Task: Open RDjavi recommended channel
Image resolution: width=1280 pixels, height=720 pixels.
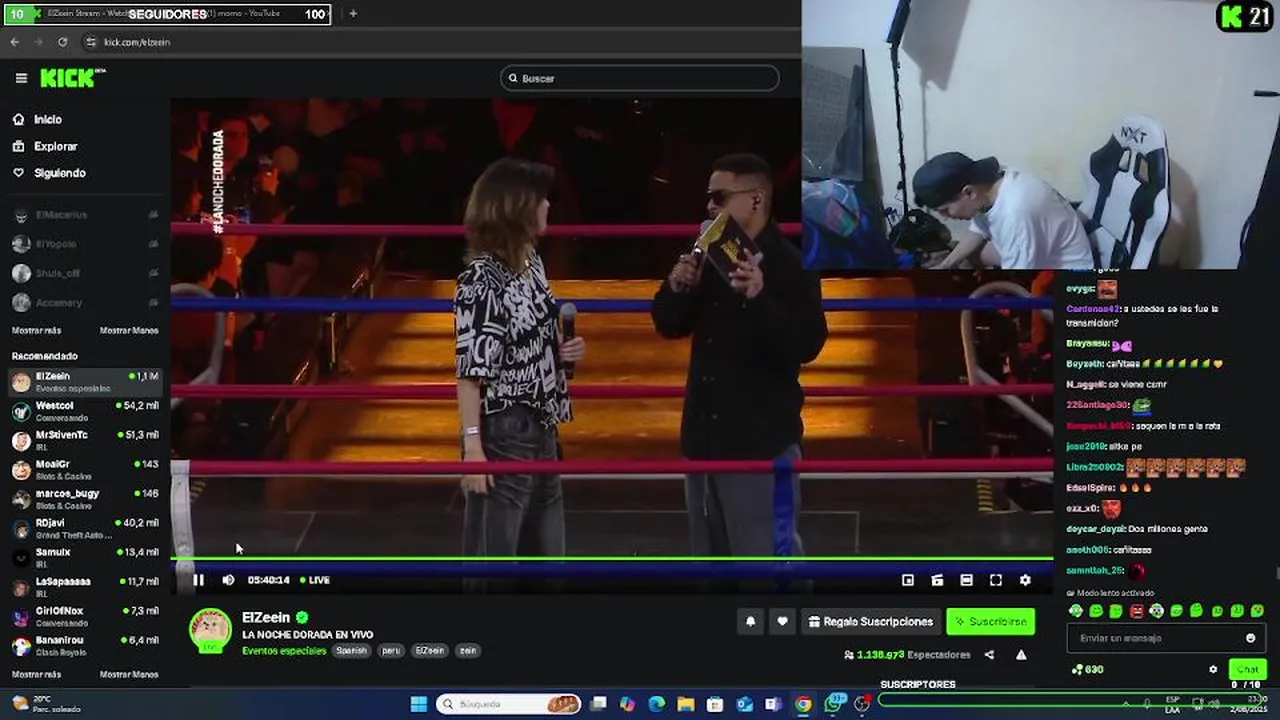Action: tap(85, 528)
